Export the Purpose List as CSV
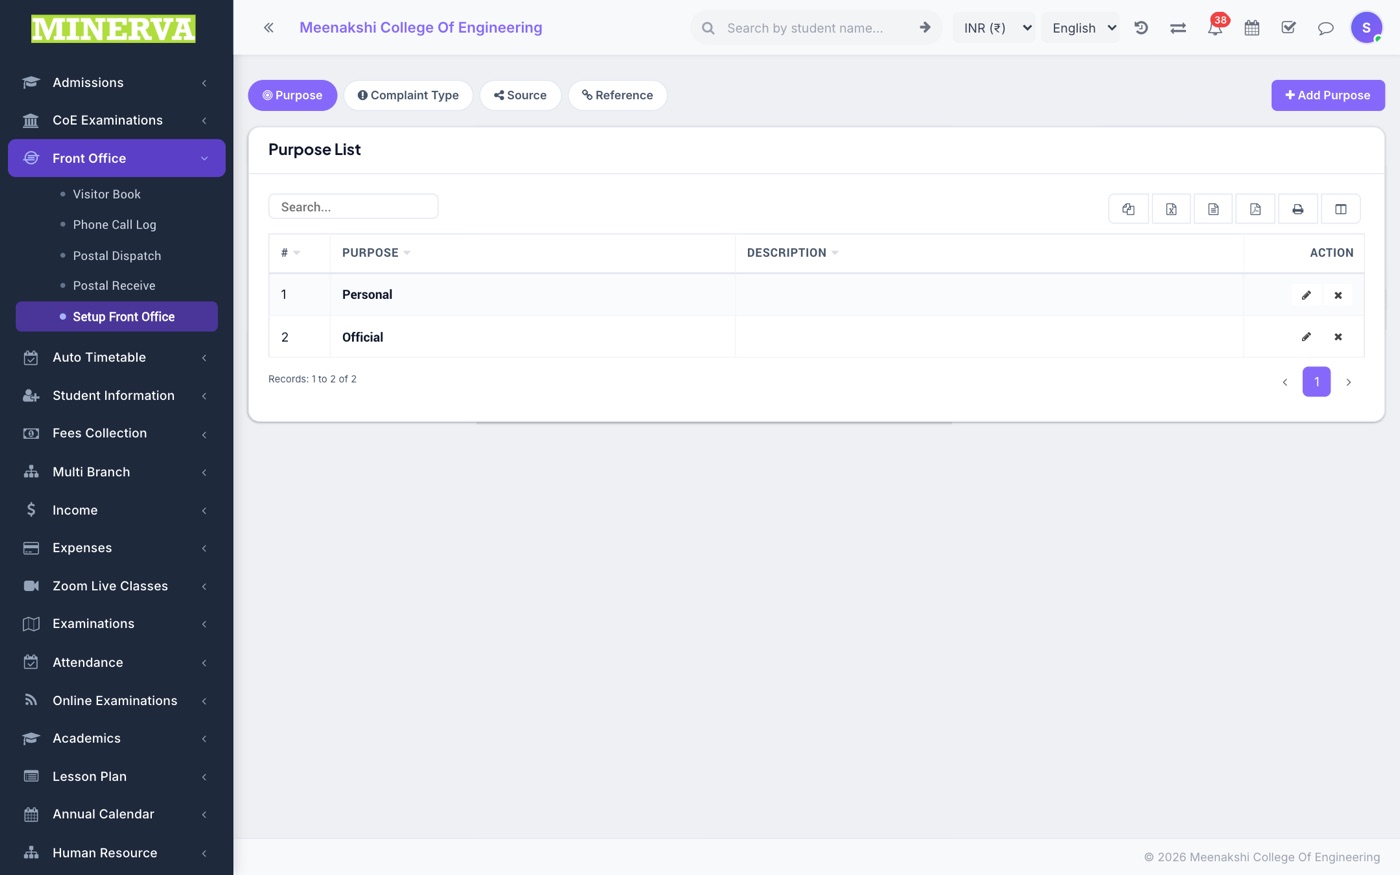Screen dimensions: 1400x875 1213,209
